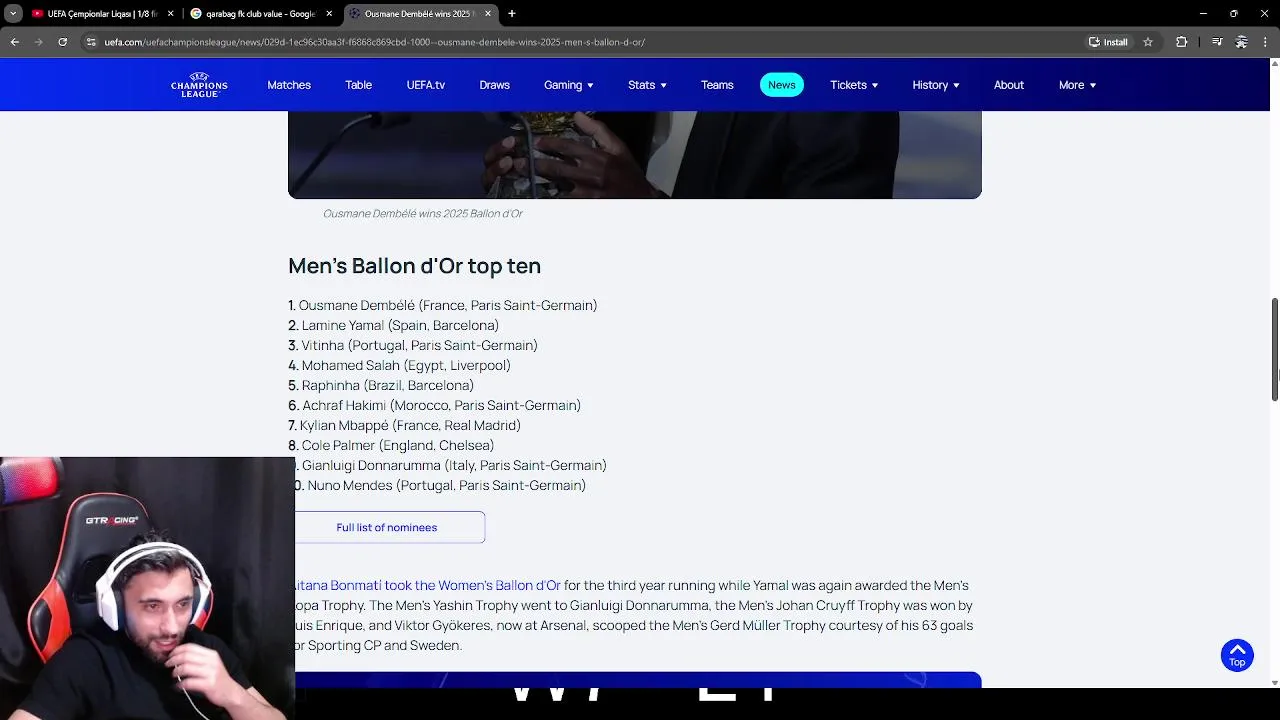Open the Chrome profile avatar
The height and width of the screenshot is (720, 1280).
(1241, 42)
